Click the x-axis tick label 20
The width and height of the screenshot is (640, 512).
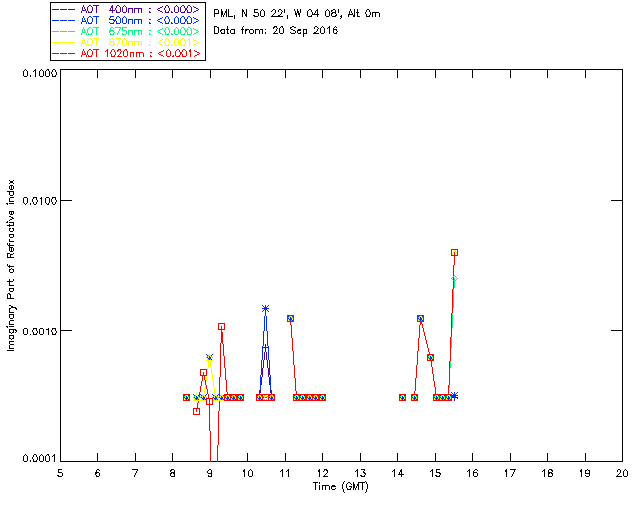[x=622, y=473]
